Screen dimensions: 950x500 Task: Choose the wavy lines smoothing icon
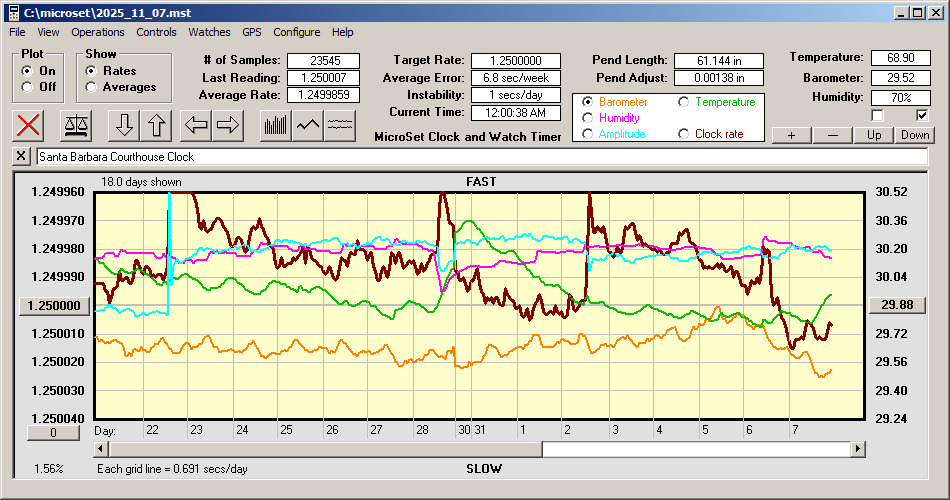[340, 125]
